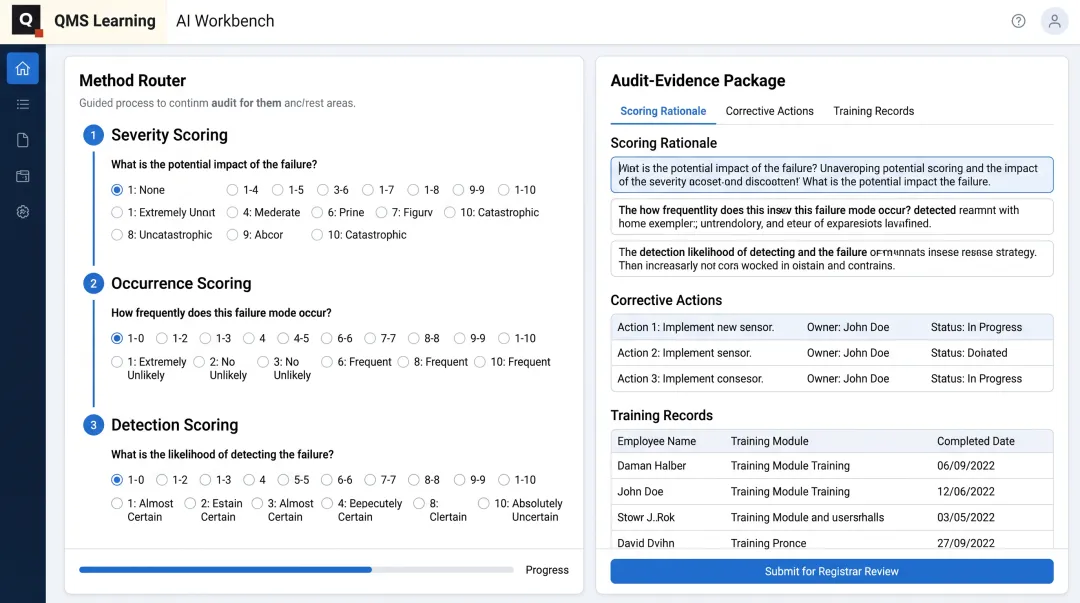Open the AI Workbench menu item
This screenshot has width=1080, height=603.
pyautogui.click(x=225, y=21)
